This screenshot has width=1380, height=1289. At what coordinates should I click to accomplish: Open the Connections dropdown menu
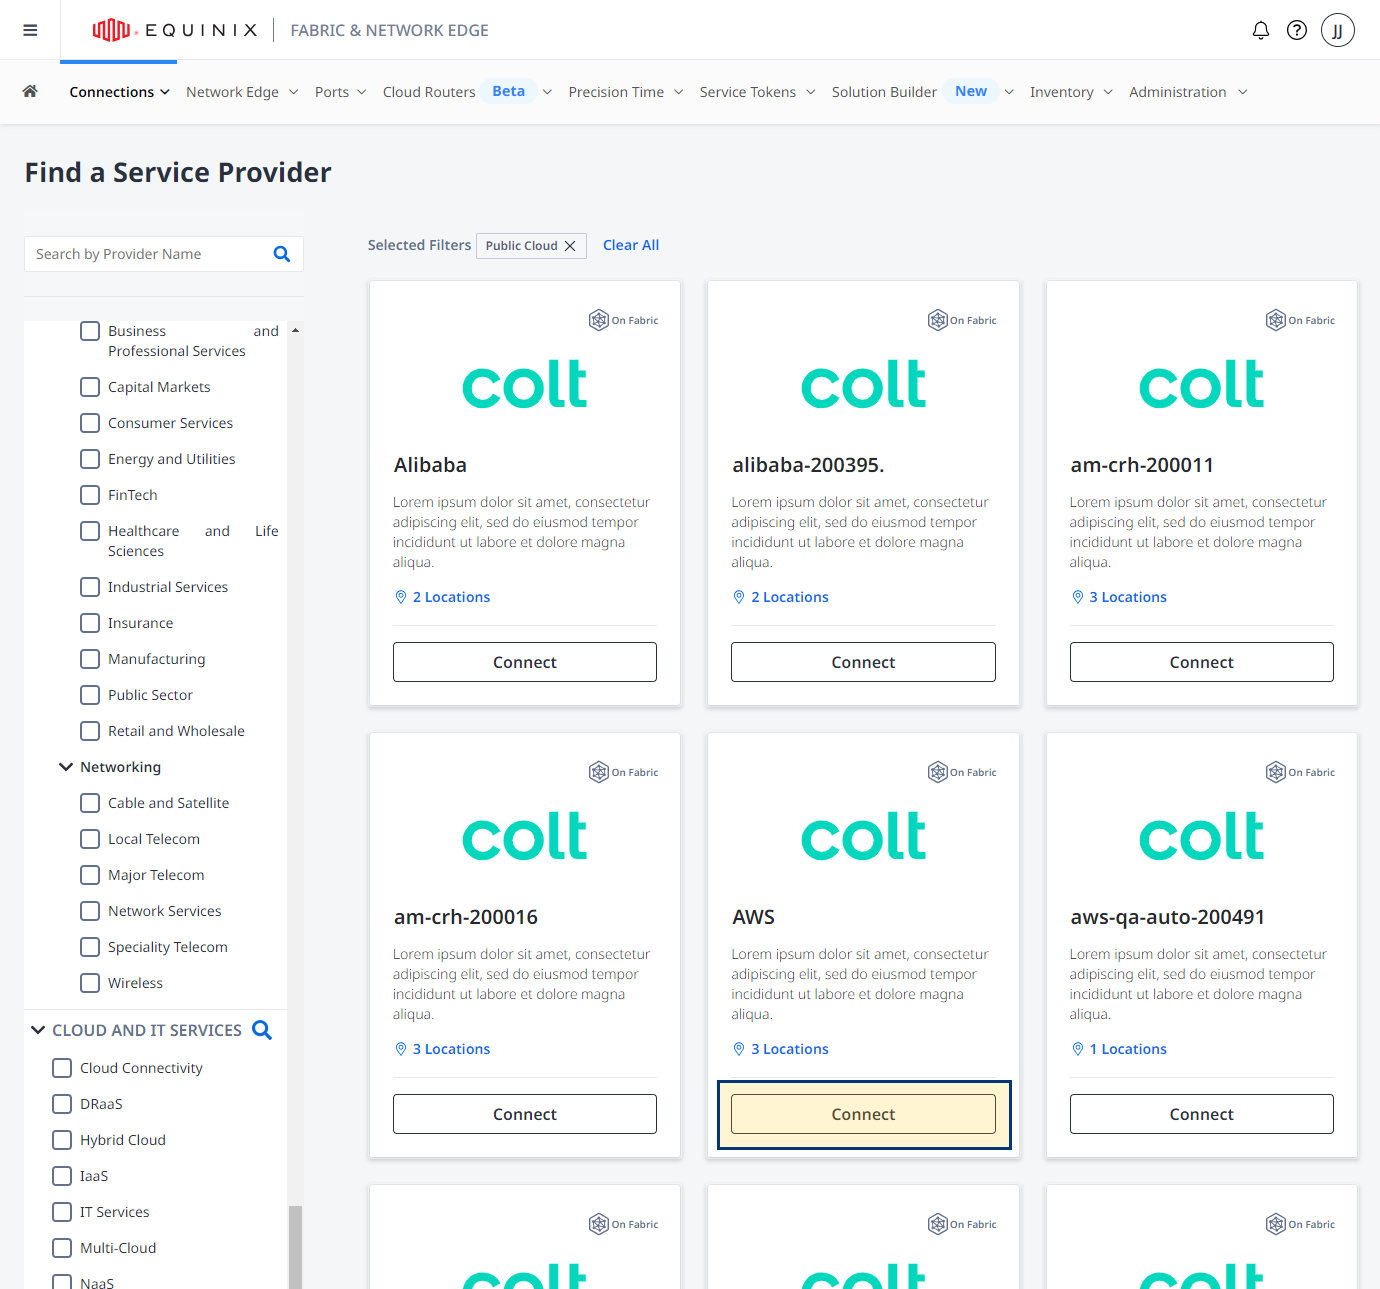(x=119, y=92)
